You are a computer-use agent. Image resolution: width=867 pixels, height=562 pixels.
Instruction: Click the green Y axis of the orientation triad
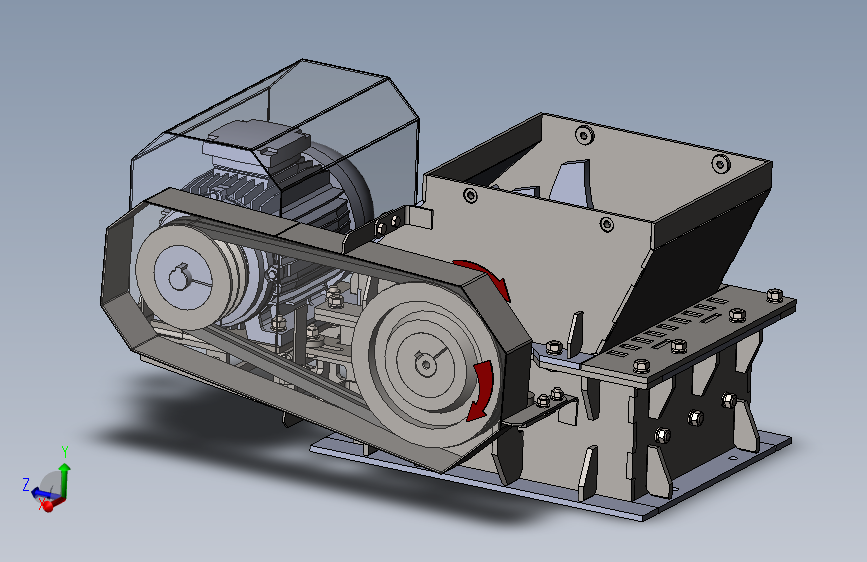pos(65,478)
